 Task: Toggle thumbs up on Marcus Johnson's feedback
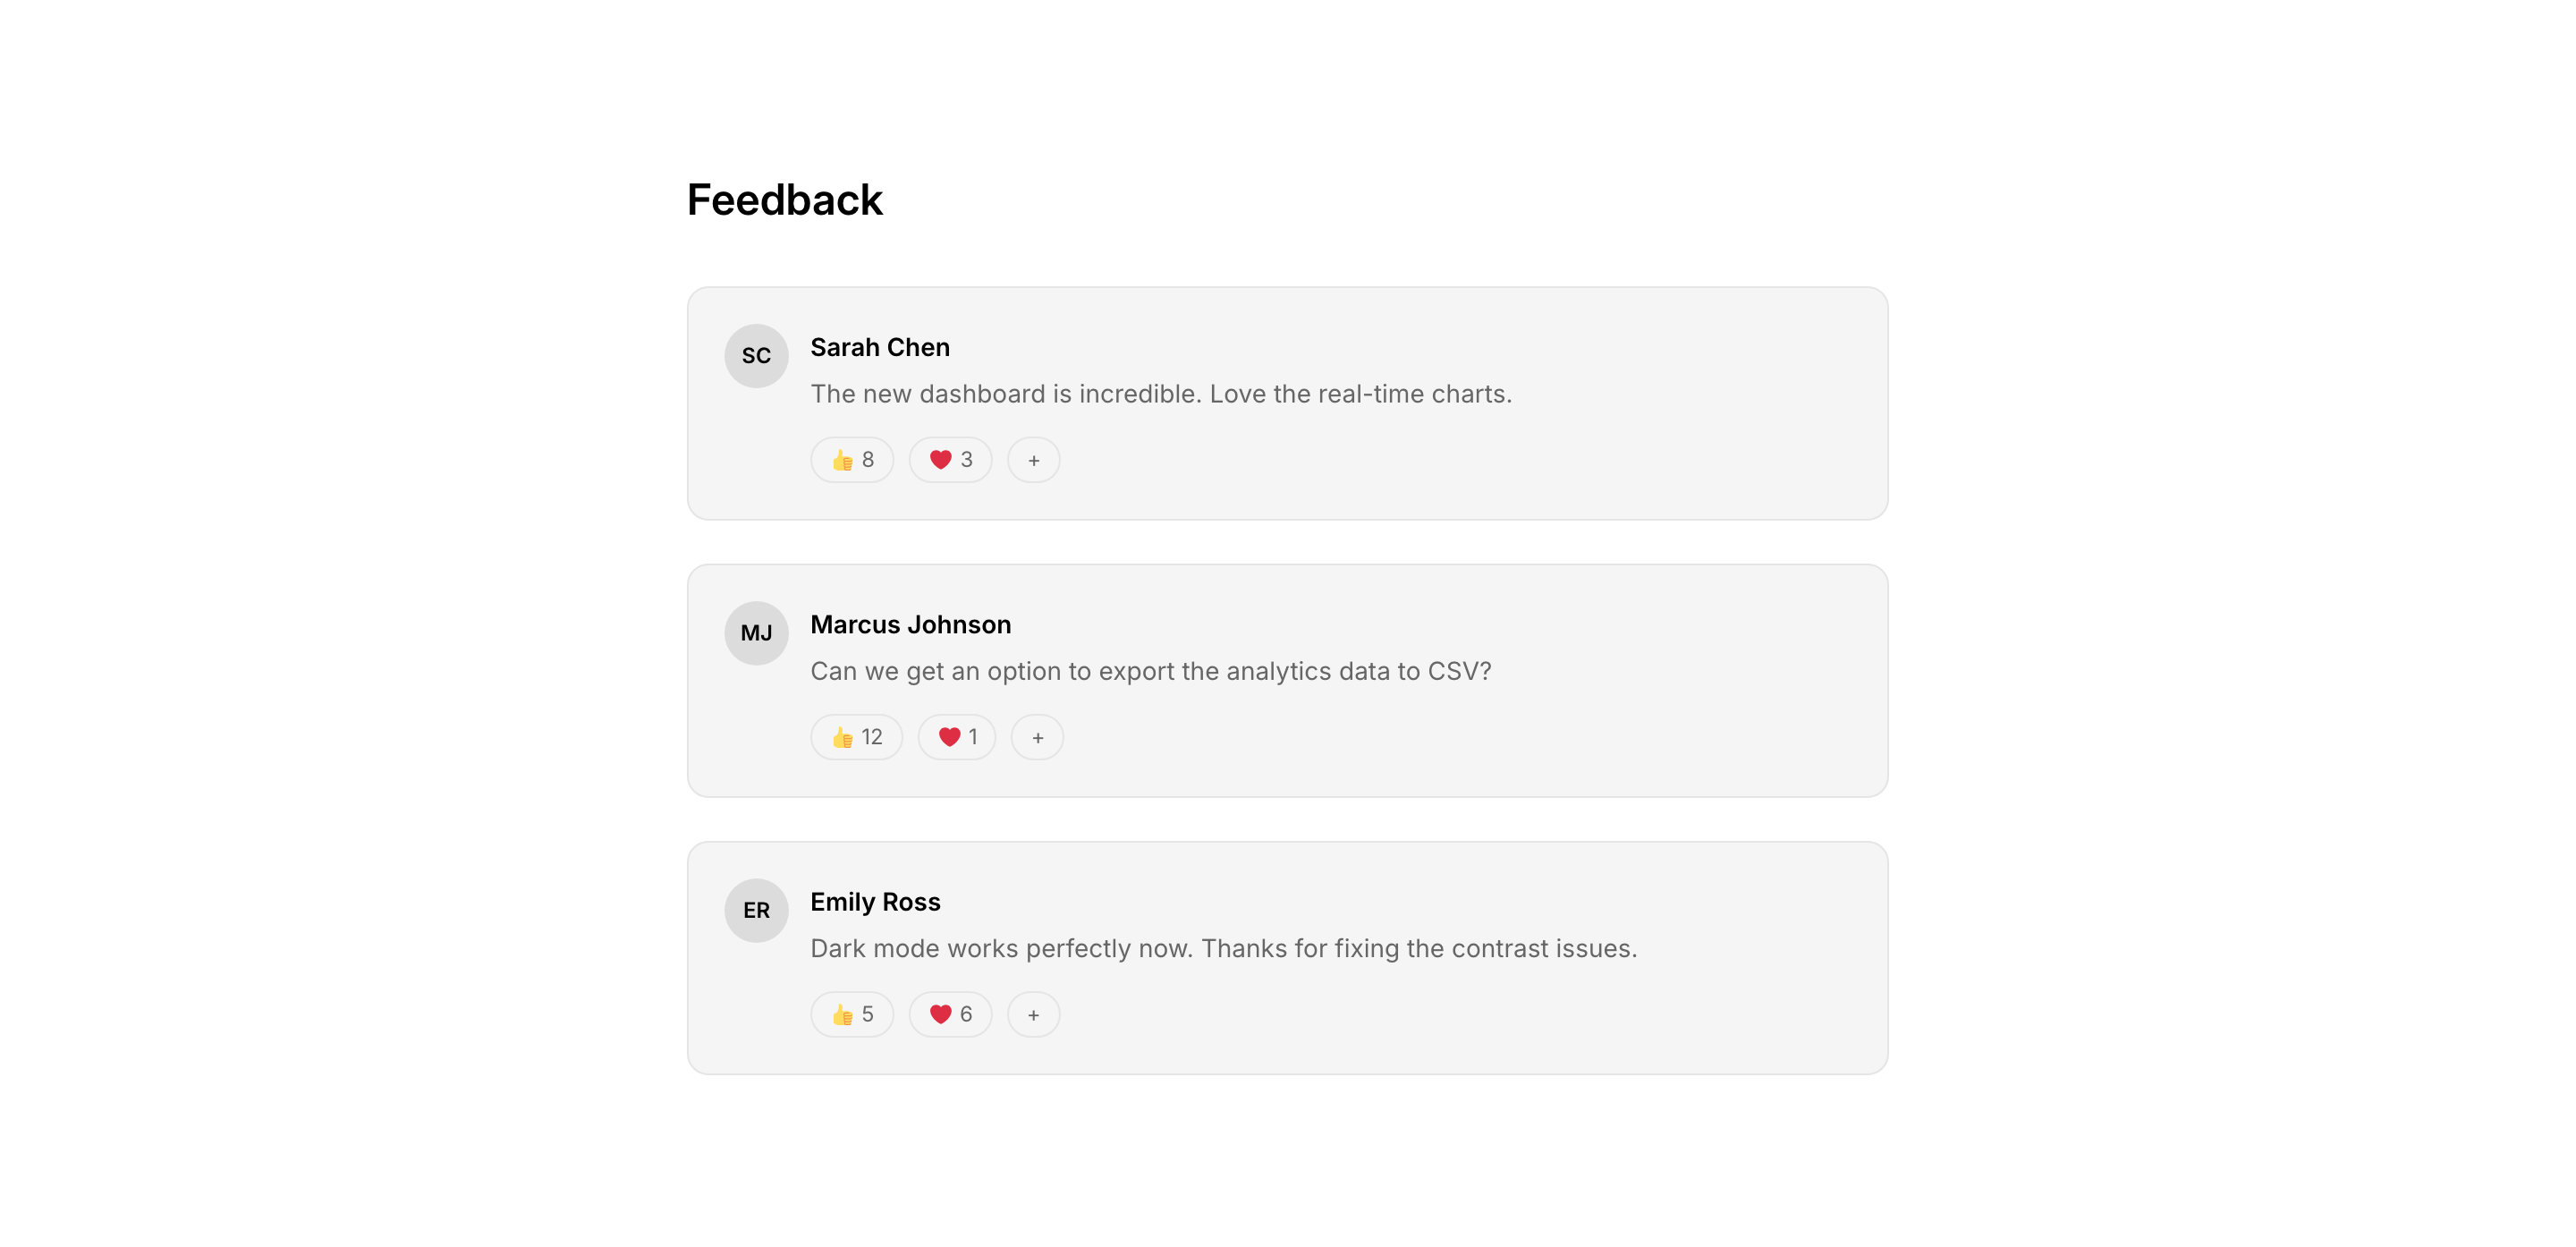(x=856, y=737)
